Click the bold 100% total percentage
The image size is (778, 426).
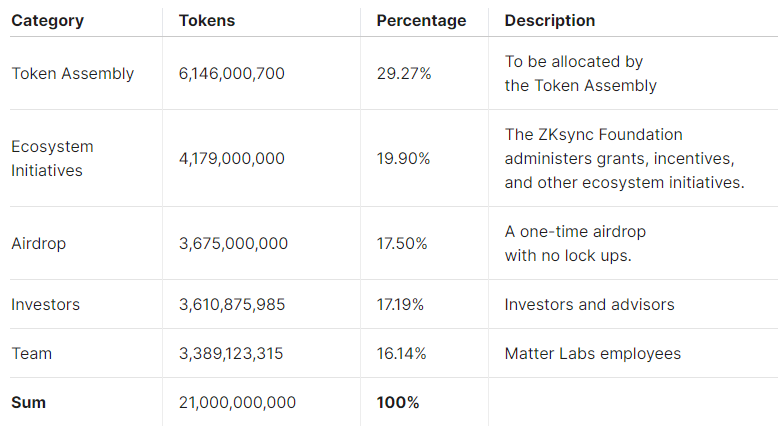[x=398, y=402]
